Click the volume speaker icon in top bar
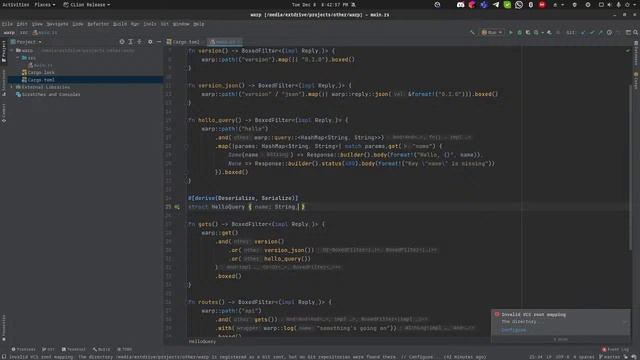Screen dimensions: 640x360 click(x=609, y=5)
